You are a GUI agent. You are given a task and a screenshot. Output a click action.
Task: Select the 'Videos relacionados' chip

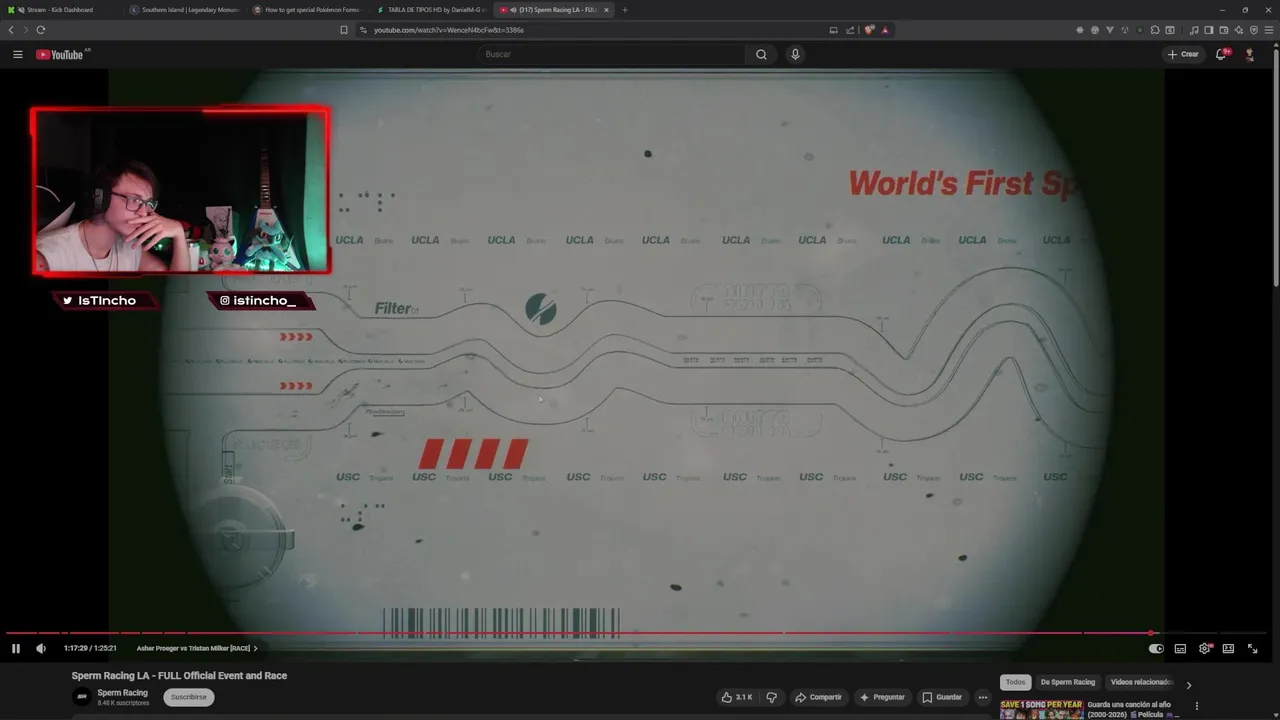coord(1140,682)
